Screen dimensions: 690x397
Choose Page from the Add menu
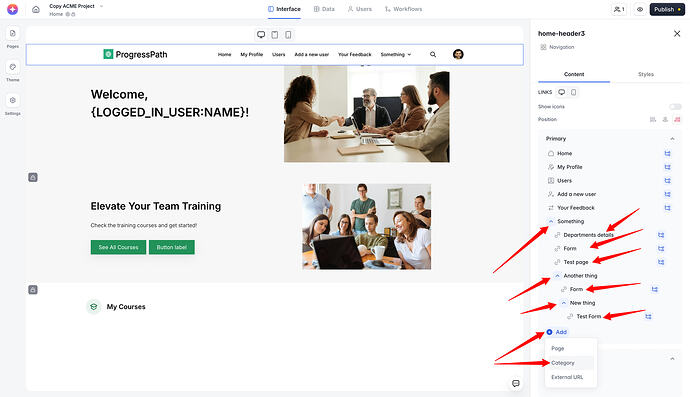tap(570, 348)
